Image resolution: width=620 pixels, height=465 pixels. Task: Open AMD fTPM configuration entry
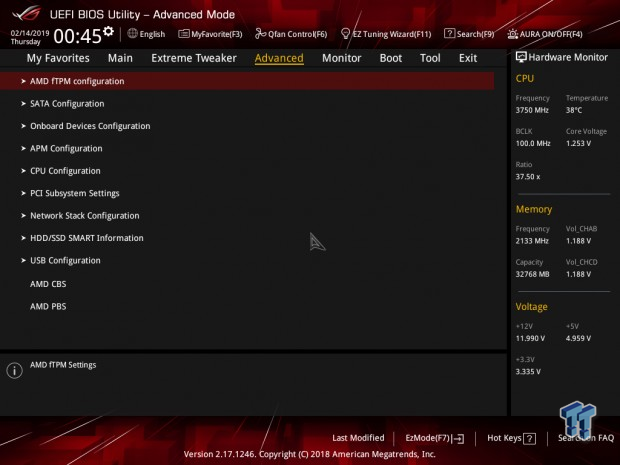(247, 81)
